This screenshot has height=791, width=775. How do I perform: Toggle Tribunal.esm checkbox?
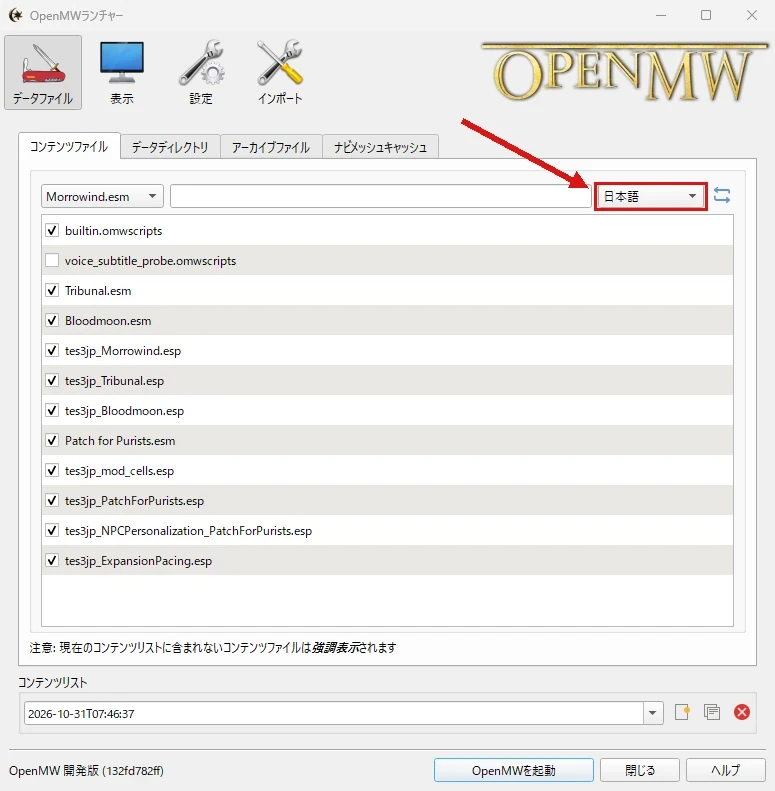click(x=52, y=291)
